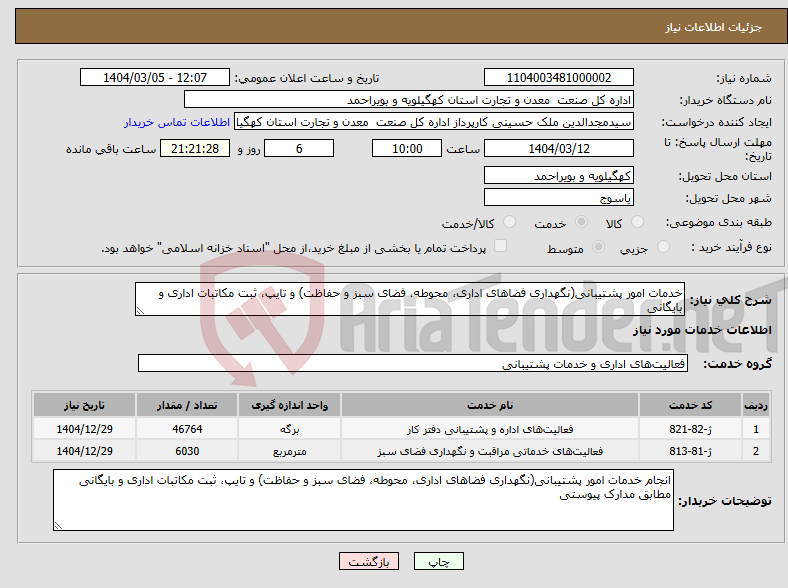The height and width of the screenshot is (588, 788).
Task: Click the ردیف column header
Action: tap(755, 405)
